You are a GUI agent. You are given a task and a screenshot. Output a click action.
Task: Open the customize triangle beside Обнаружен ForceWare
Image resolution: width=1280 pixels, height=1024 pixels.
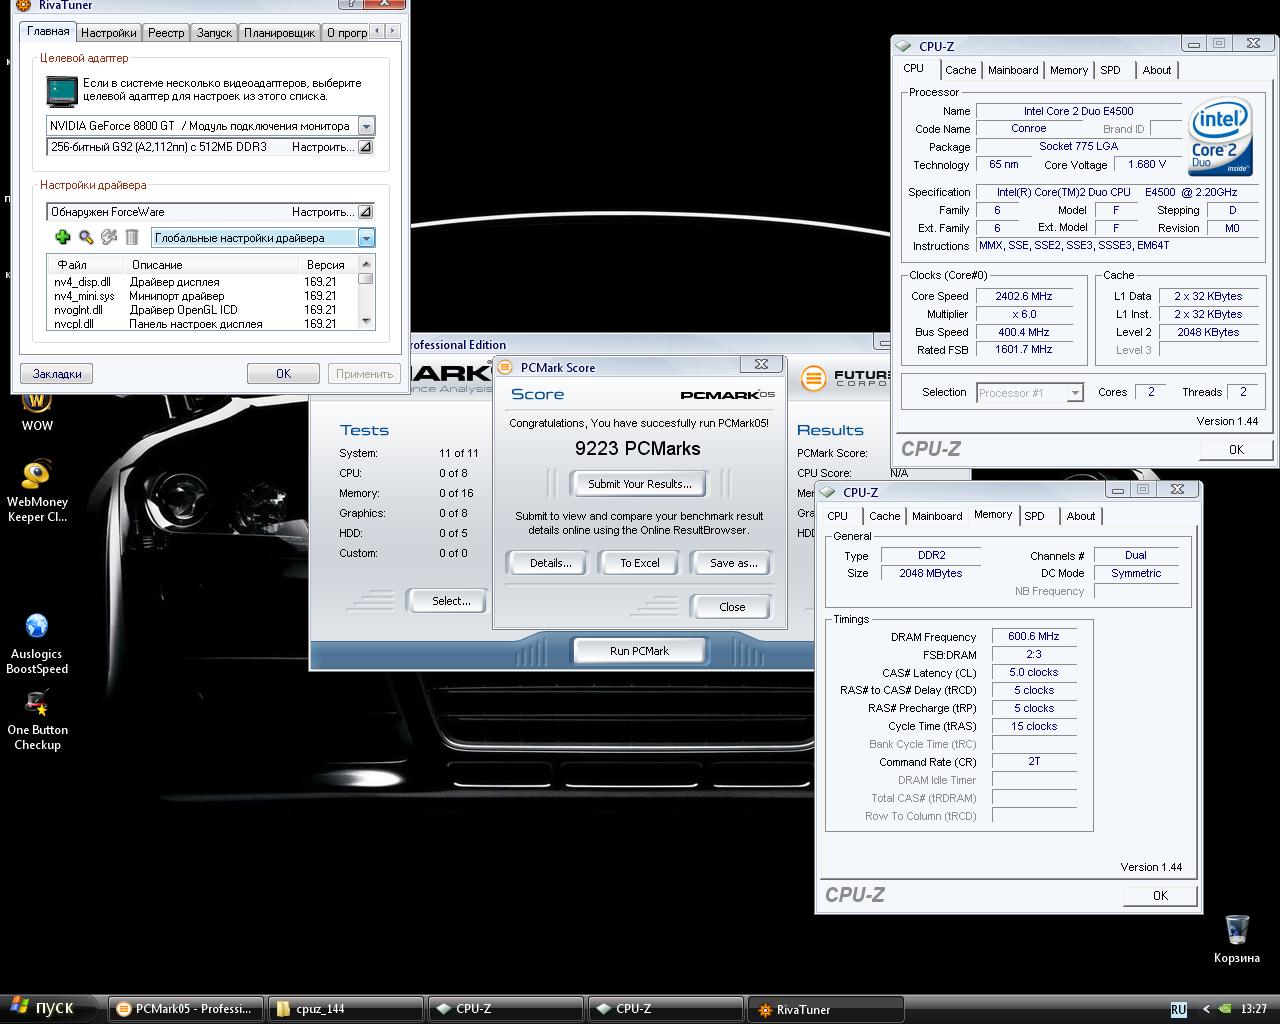[365, 212]
